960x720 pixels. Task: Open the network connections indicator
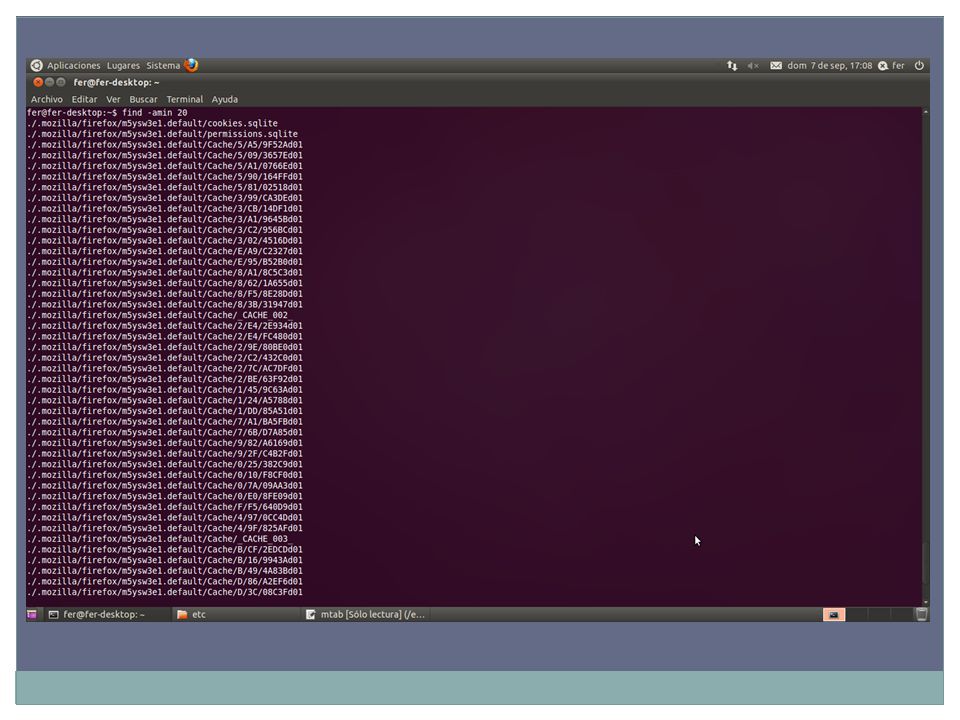(x=732, y=66)
